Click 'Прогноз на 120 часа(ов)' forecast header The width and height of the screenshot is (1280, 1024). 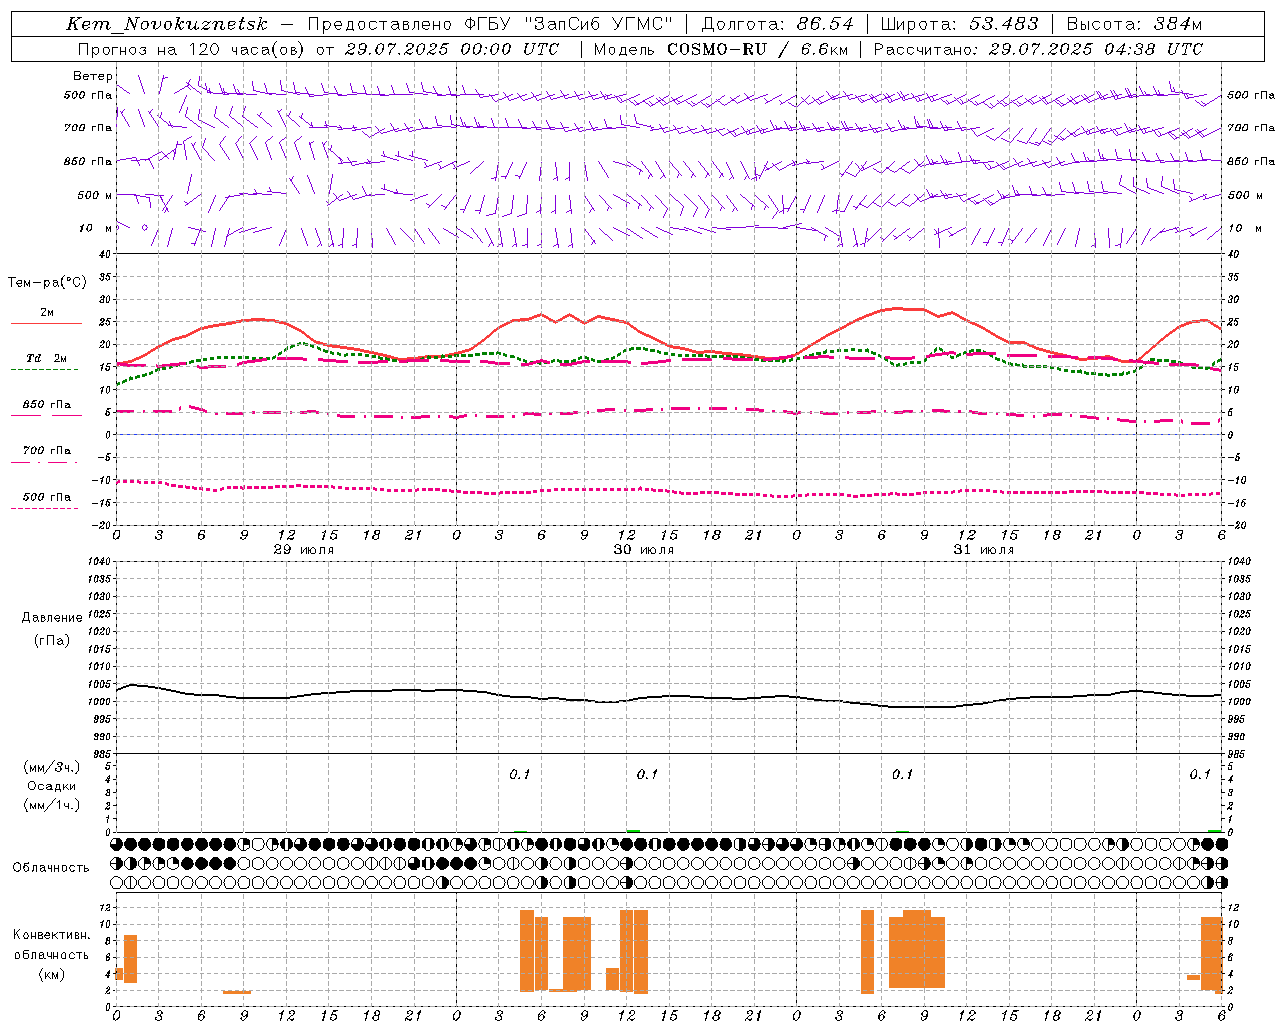(192, 49)
